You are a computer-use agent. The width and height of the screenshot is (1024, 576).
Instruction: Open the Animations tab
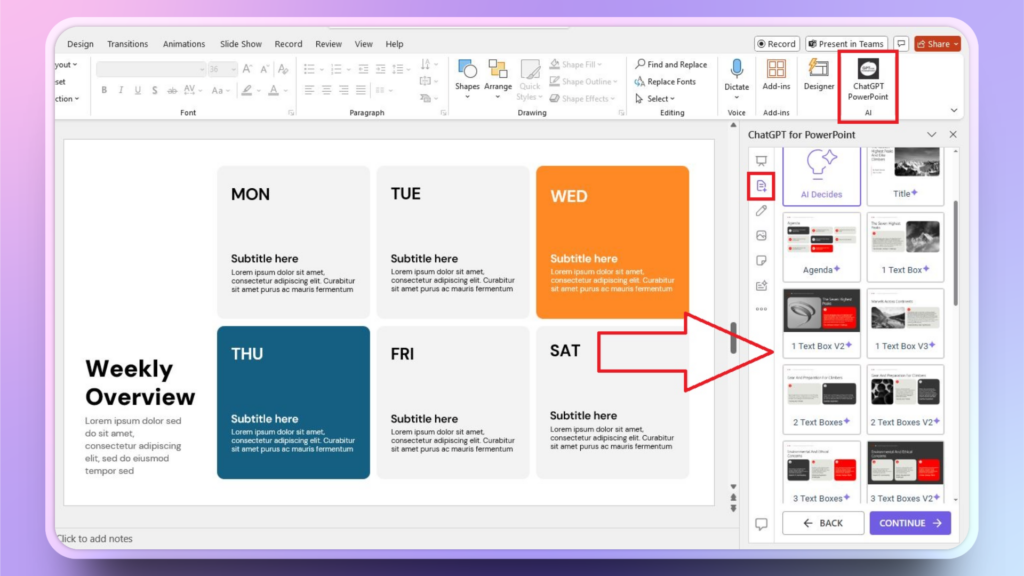coord(184,44)
